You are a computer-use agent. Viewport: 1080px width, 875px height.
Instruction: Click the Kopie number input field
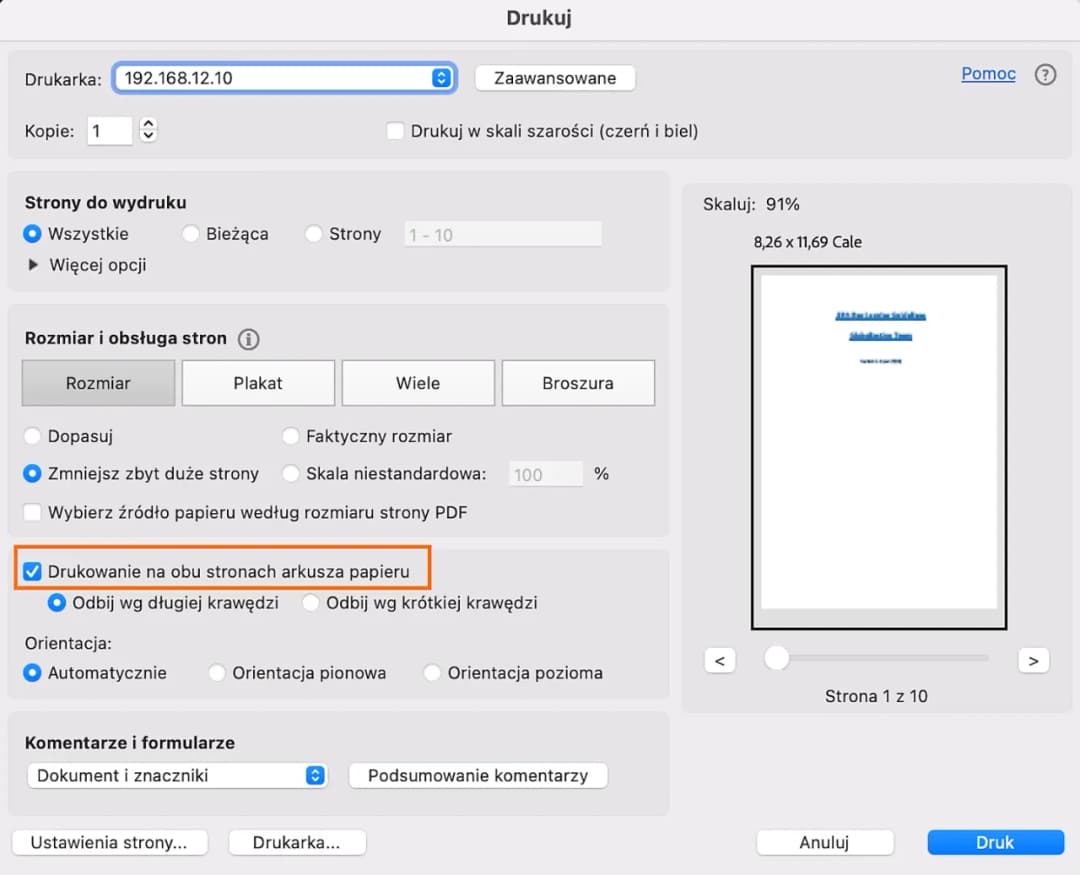(109, 131)
